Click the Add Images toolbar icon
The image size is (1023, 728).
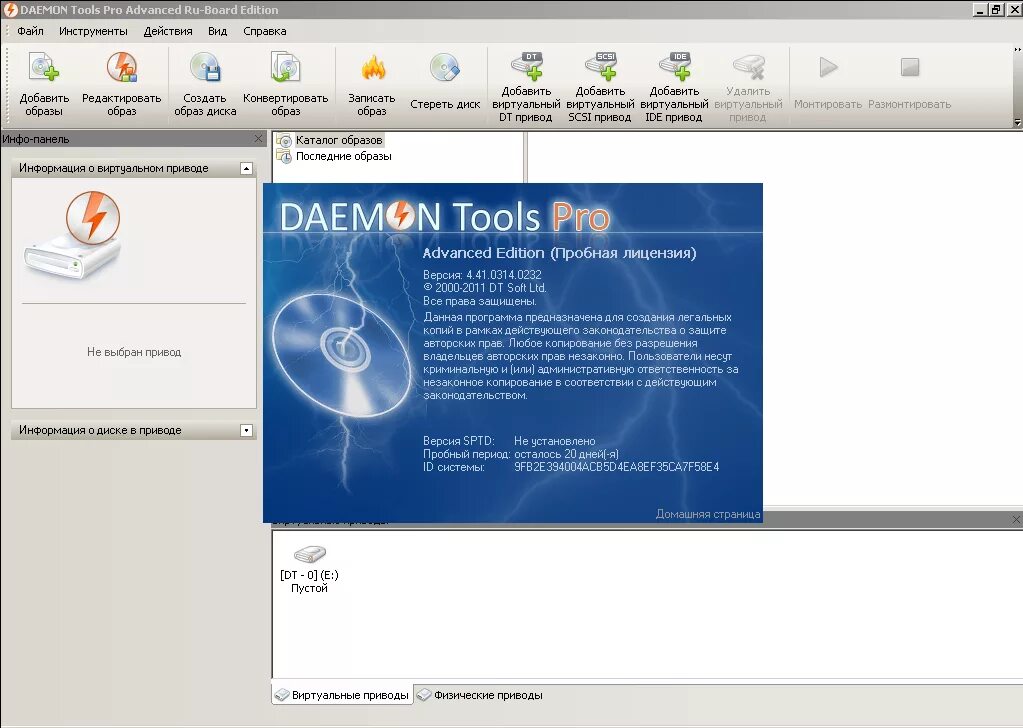click(44, 68)
